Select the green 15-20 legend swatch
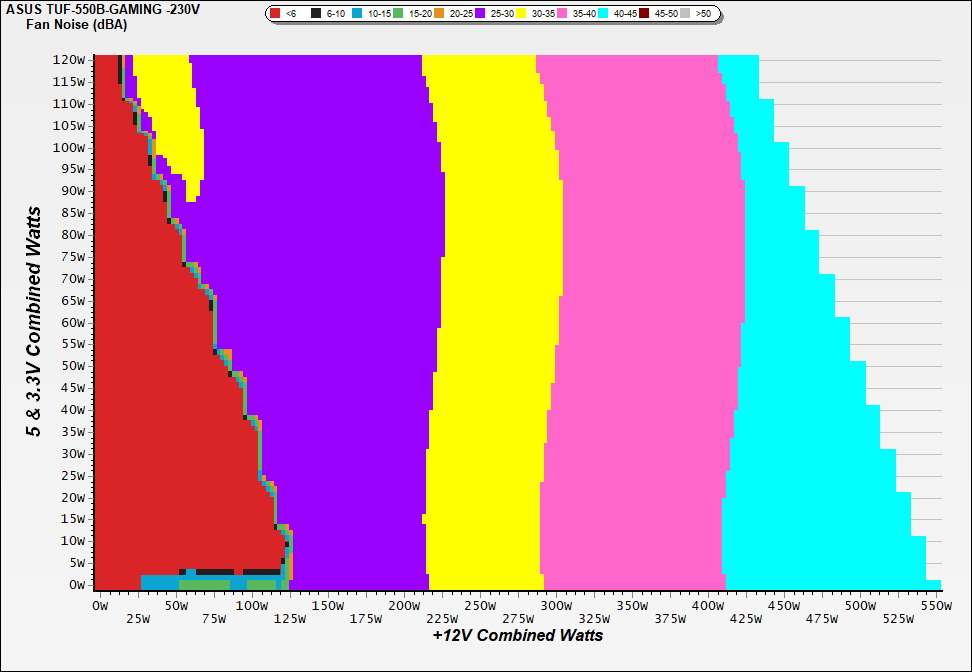Screen dimensions: 972x672 398,14
